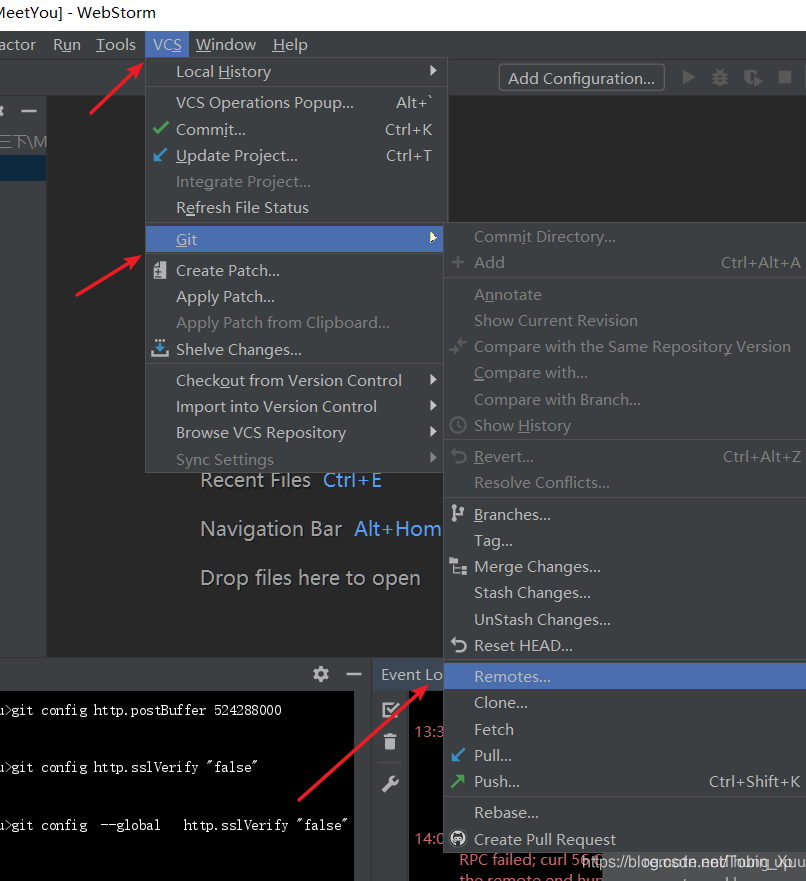The width and height of the screenshot is (806, 881).
Task: Select Remotes in Git submenu
Action: tap(625, 676)
